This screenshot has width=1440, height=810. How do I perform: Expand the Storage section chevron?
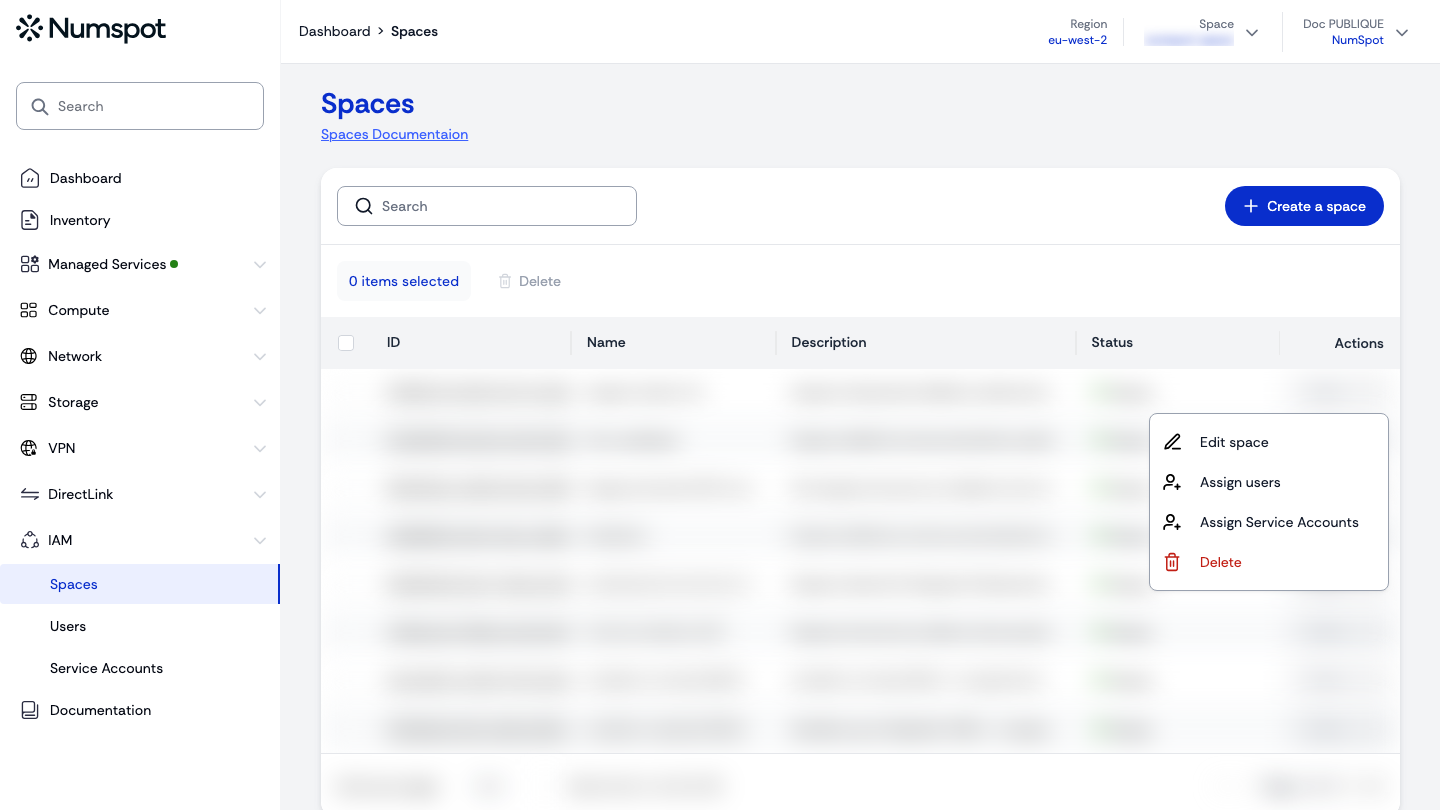tap(260, 403)
